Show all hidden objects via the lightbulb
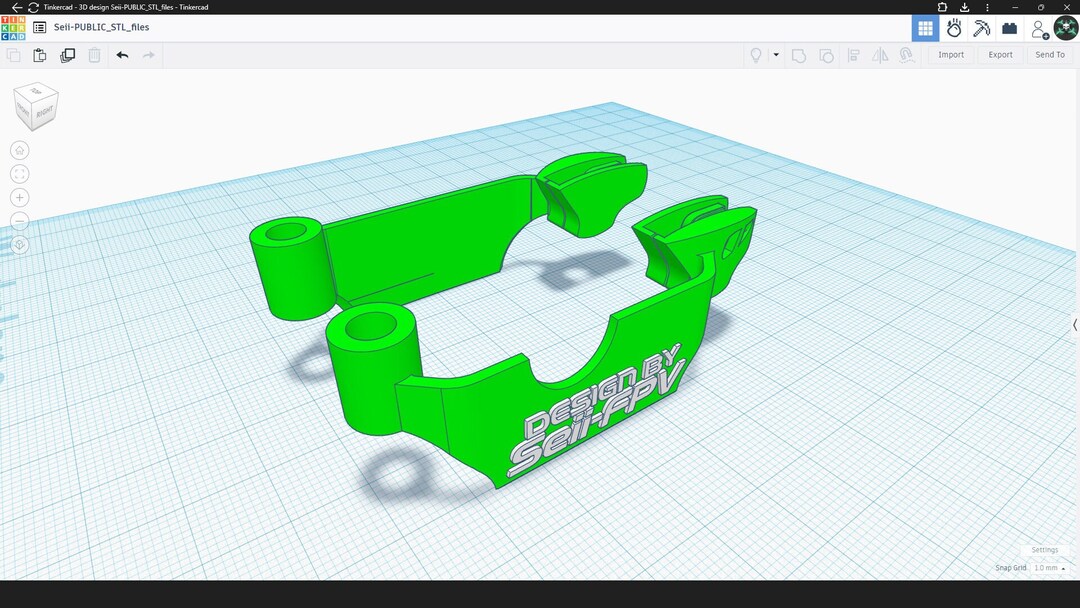The width and height of the screenshot is (1080, 608). [x=756, y=55]
